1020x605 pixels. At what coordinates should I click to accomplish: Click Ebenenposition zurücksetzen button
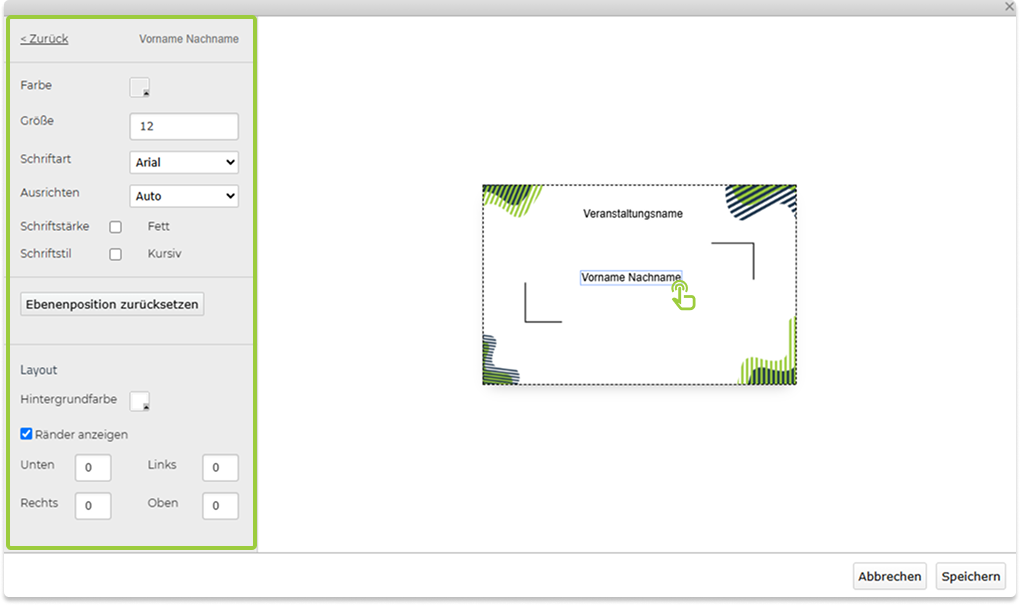(x=112, y=304)
